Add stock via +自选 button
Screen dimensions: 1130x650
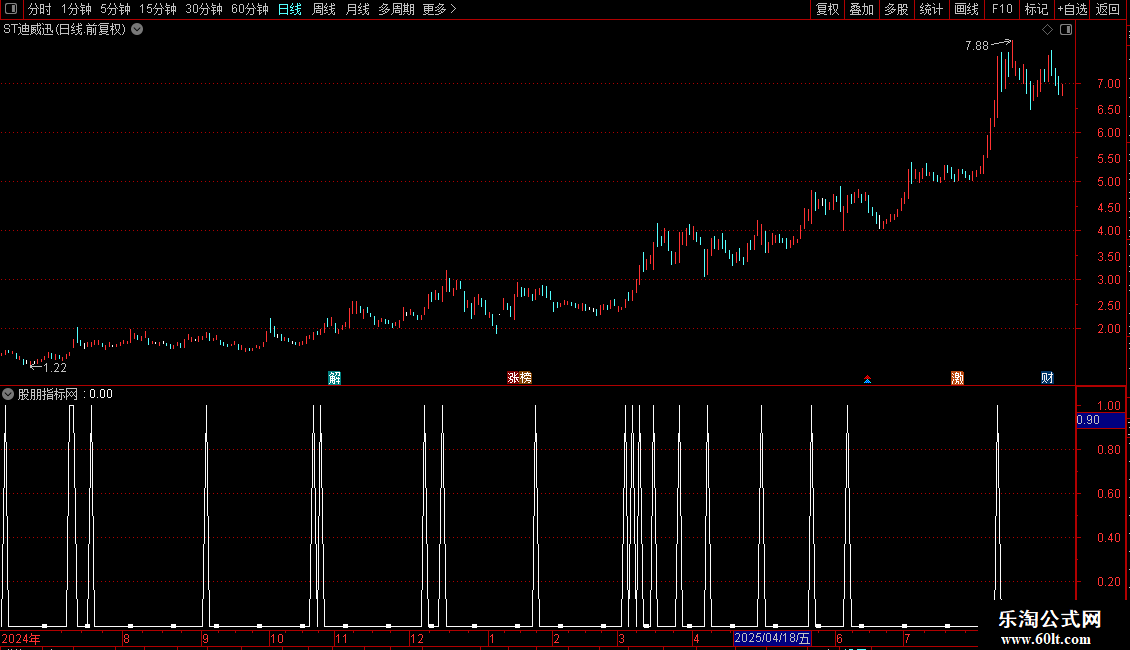[x=1072, y=9]
